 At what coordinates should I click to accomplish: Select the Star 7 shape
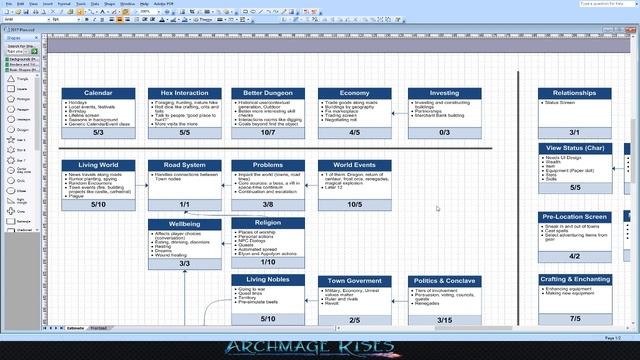[x=11, y=160]
